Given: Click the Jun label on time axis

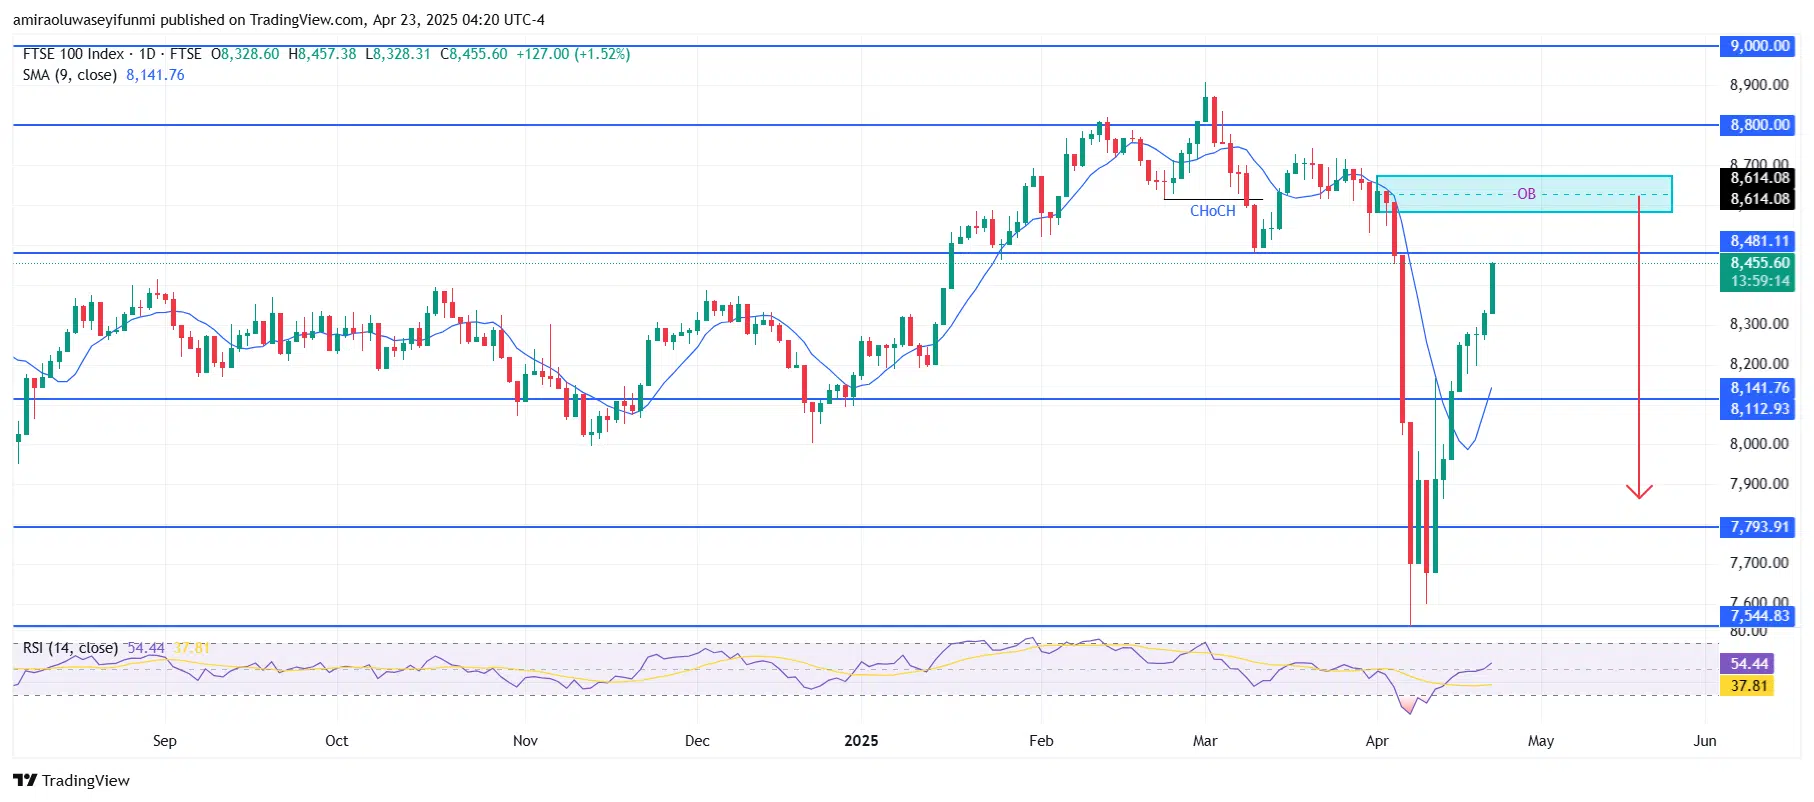Looking at the screenshot, I should 1705,741.
